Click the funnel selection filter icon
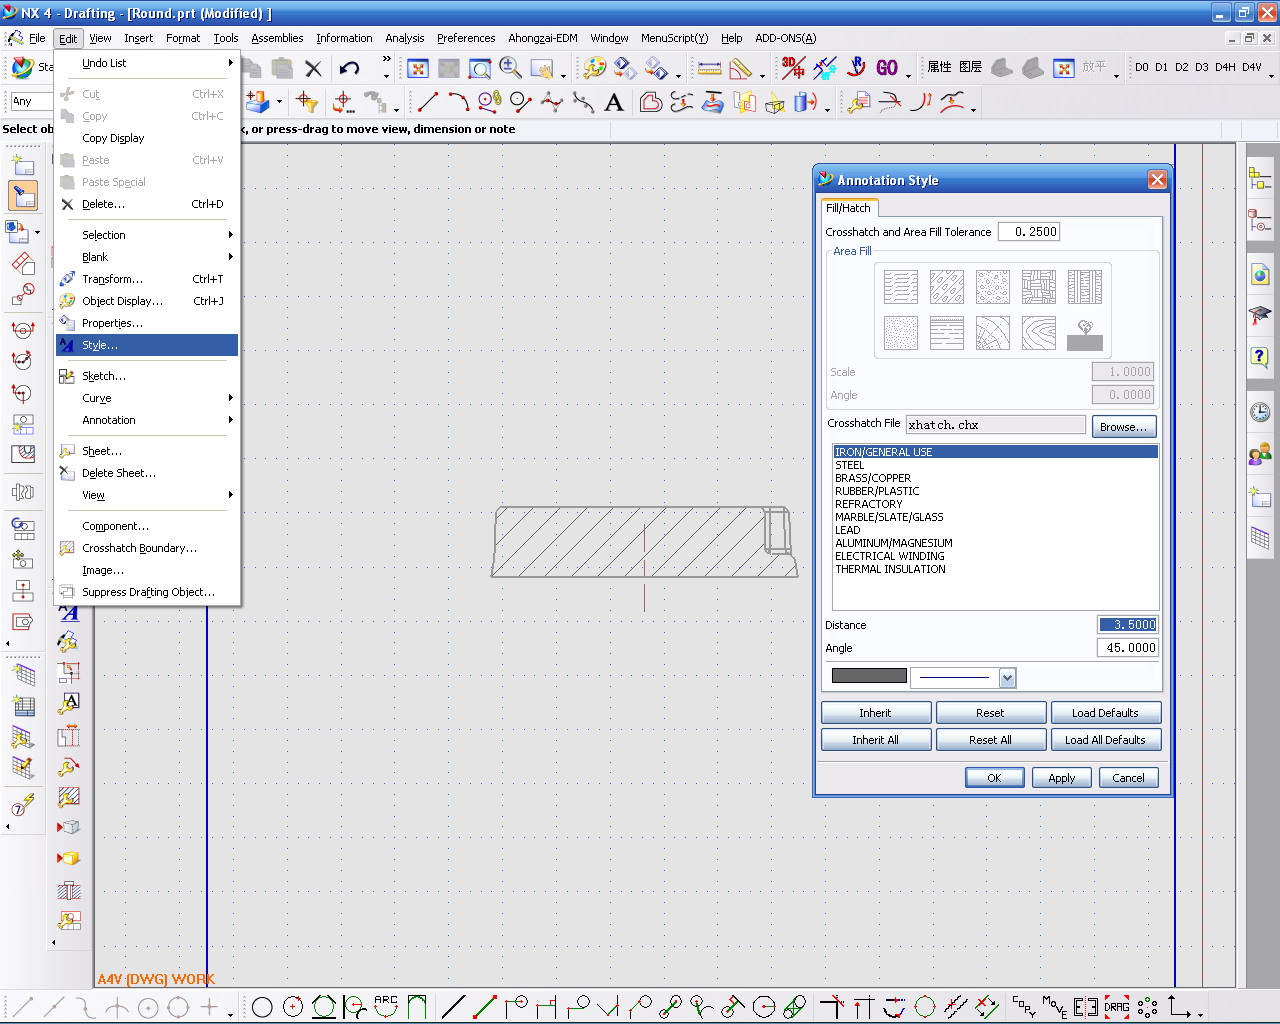The height and width of the screenshot is (1024, 1280). (x=307, y=102)
